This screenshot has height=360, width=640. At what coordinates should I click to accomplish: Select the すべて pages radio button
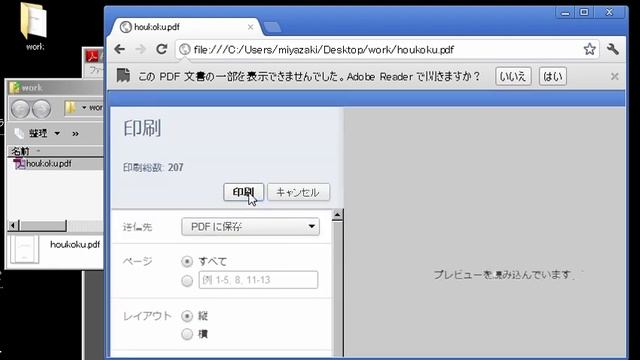[187, 261]
